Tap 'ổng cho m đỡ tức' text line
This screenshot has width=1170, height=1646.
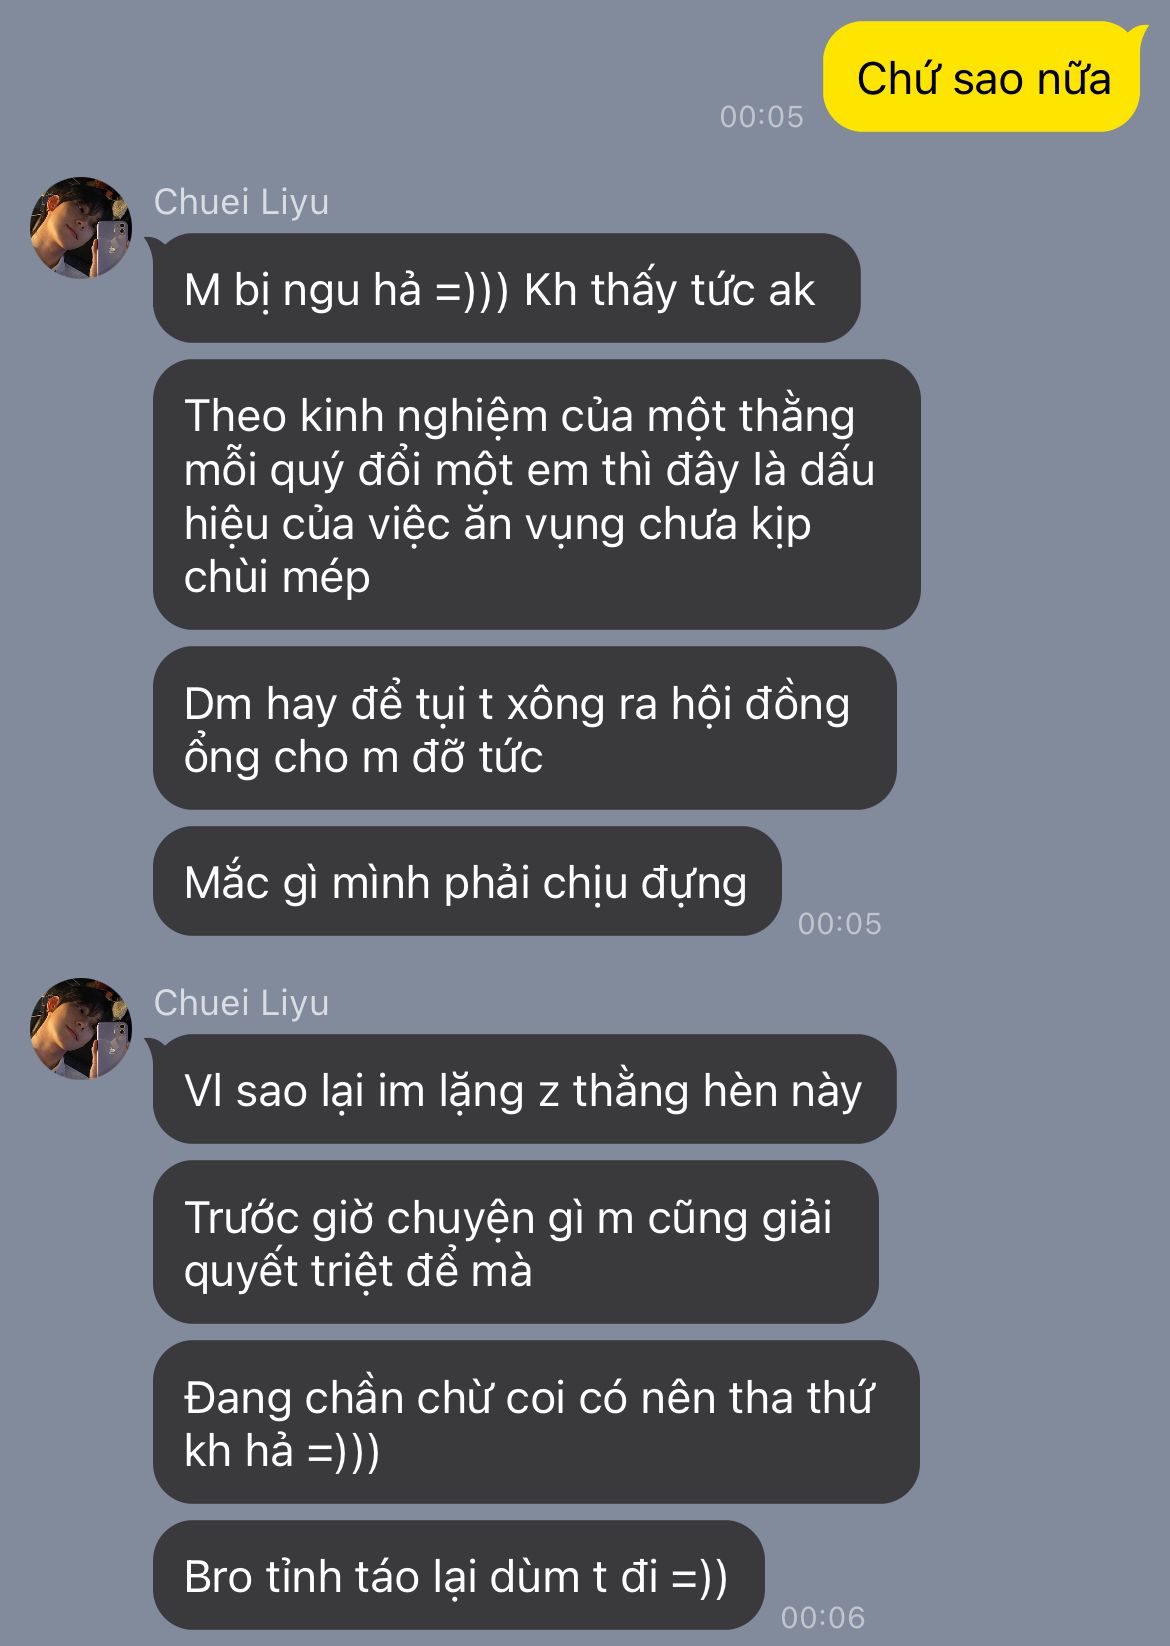click(x=363, y=757)
